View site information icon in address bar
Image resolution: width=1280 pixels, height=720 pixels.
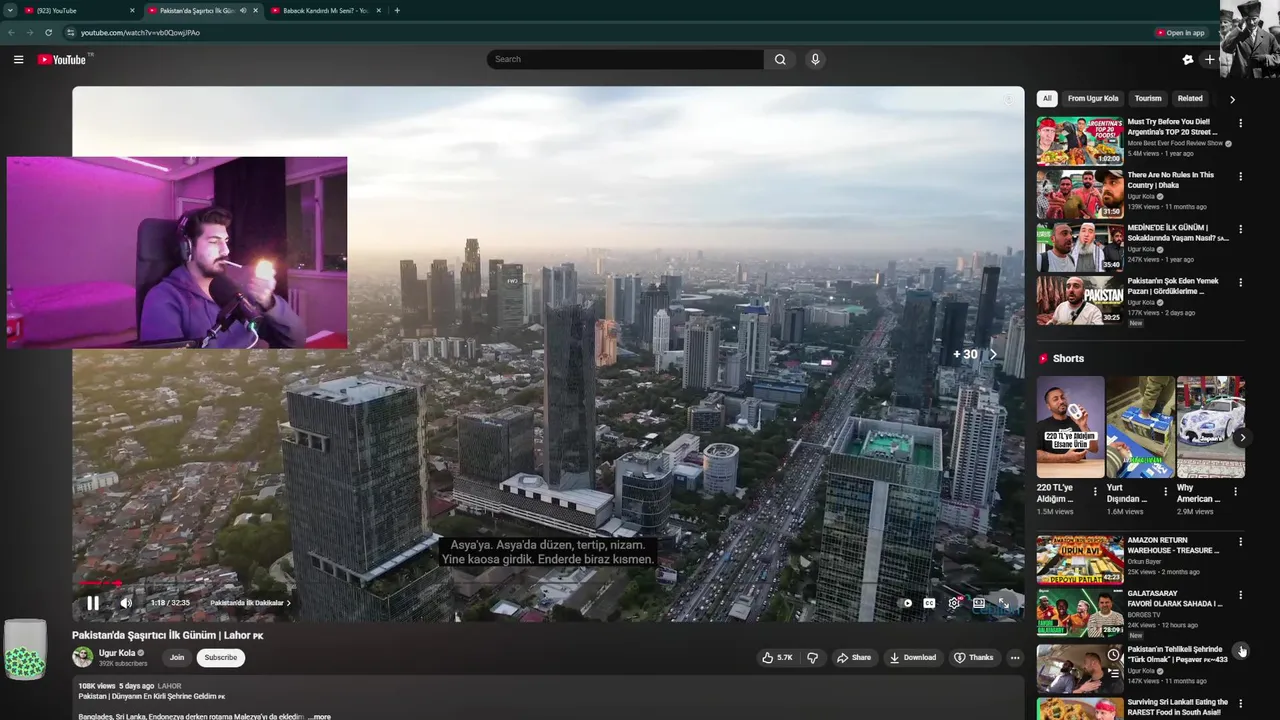coord(70,32)
